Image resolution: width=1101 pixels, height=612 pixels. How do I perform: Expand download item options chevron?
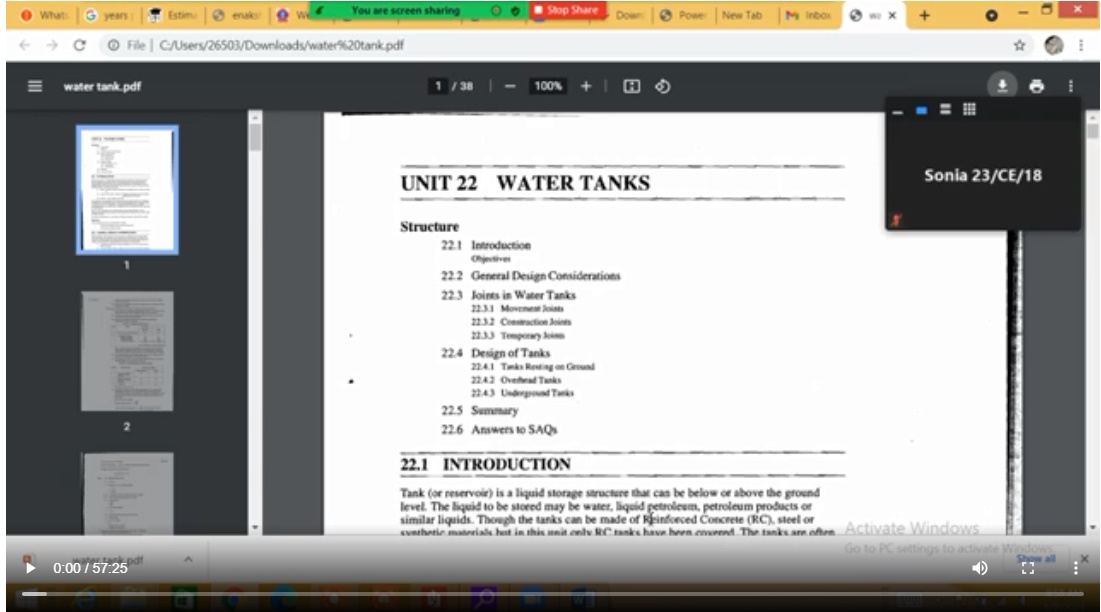click(x=187, y=559)
